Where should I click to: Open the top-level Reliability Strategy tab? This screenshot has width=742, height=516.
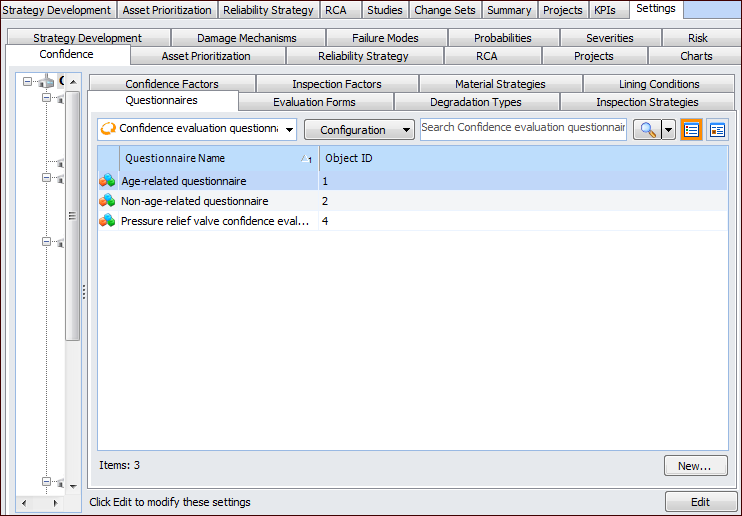pos(268,10)
